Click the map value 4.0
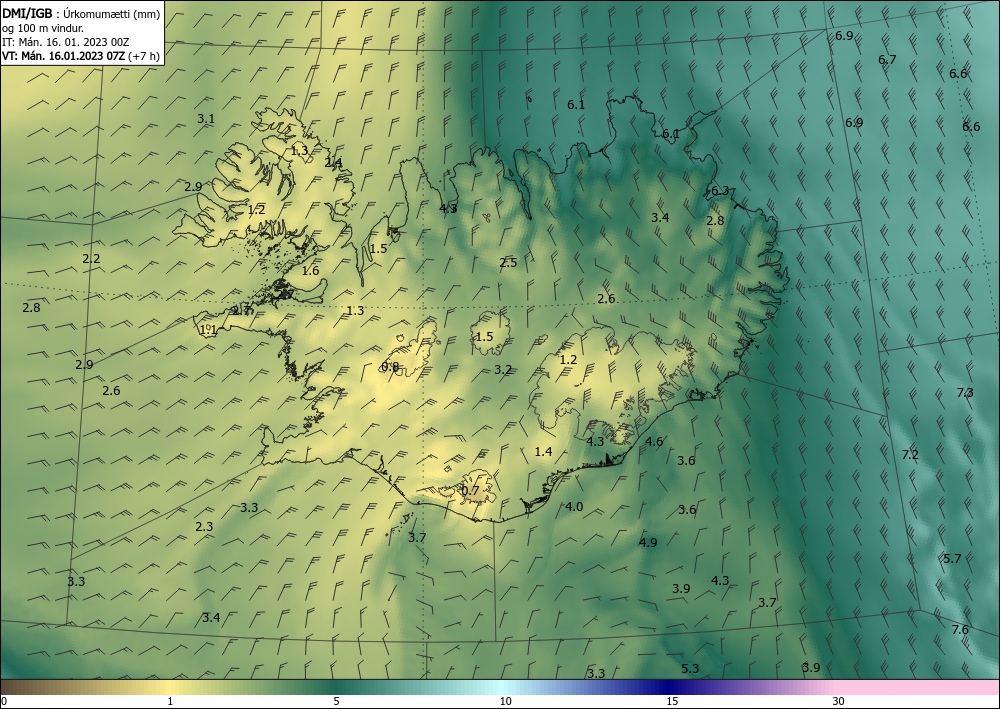The height and width of the screenshot is (709, 1000). point(574,506)
